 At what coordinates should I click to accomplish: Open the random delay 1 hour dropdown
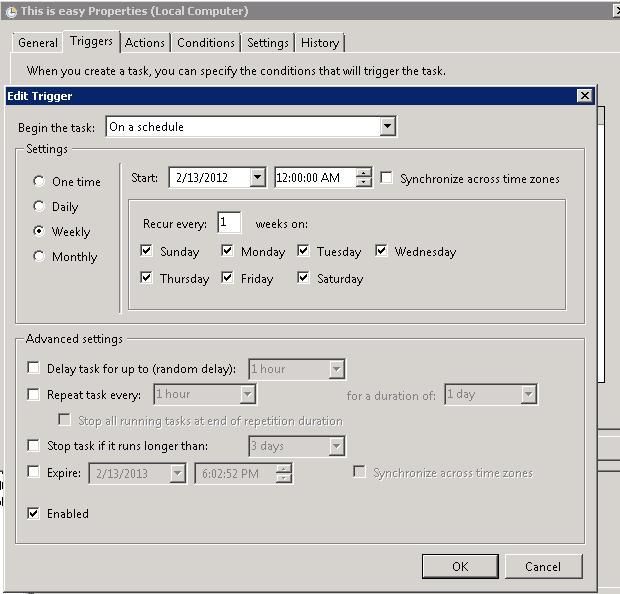[x=336, y=369]
